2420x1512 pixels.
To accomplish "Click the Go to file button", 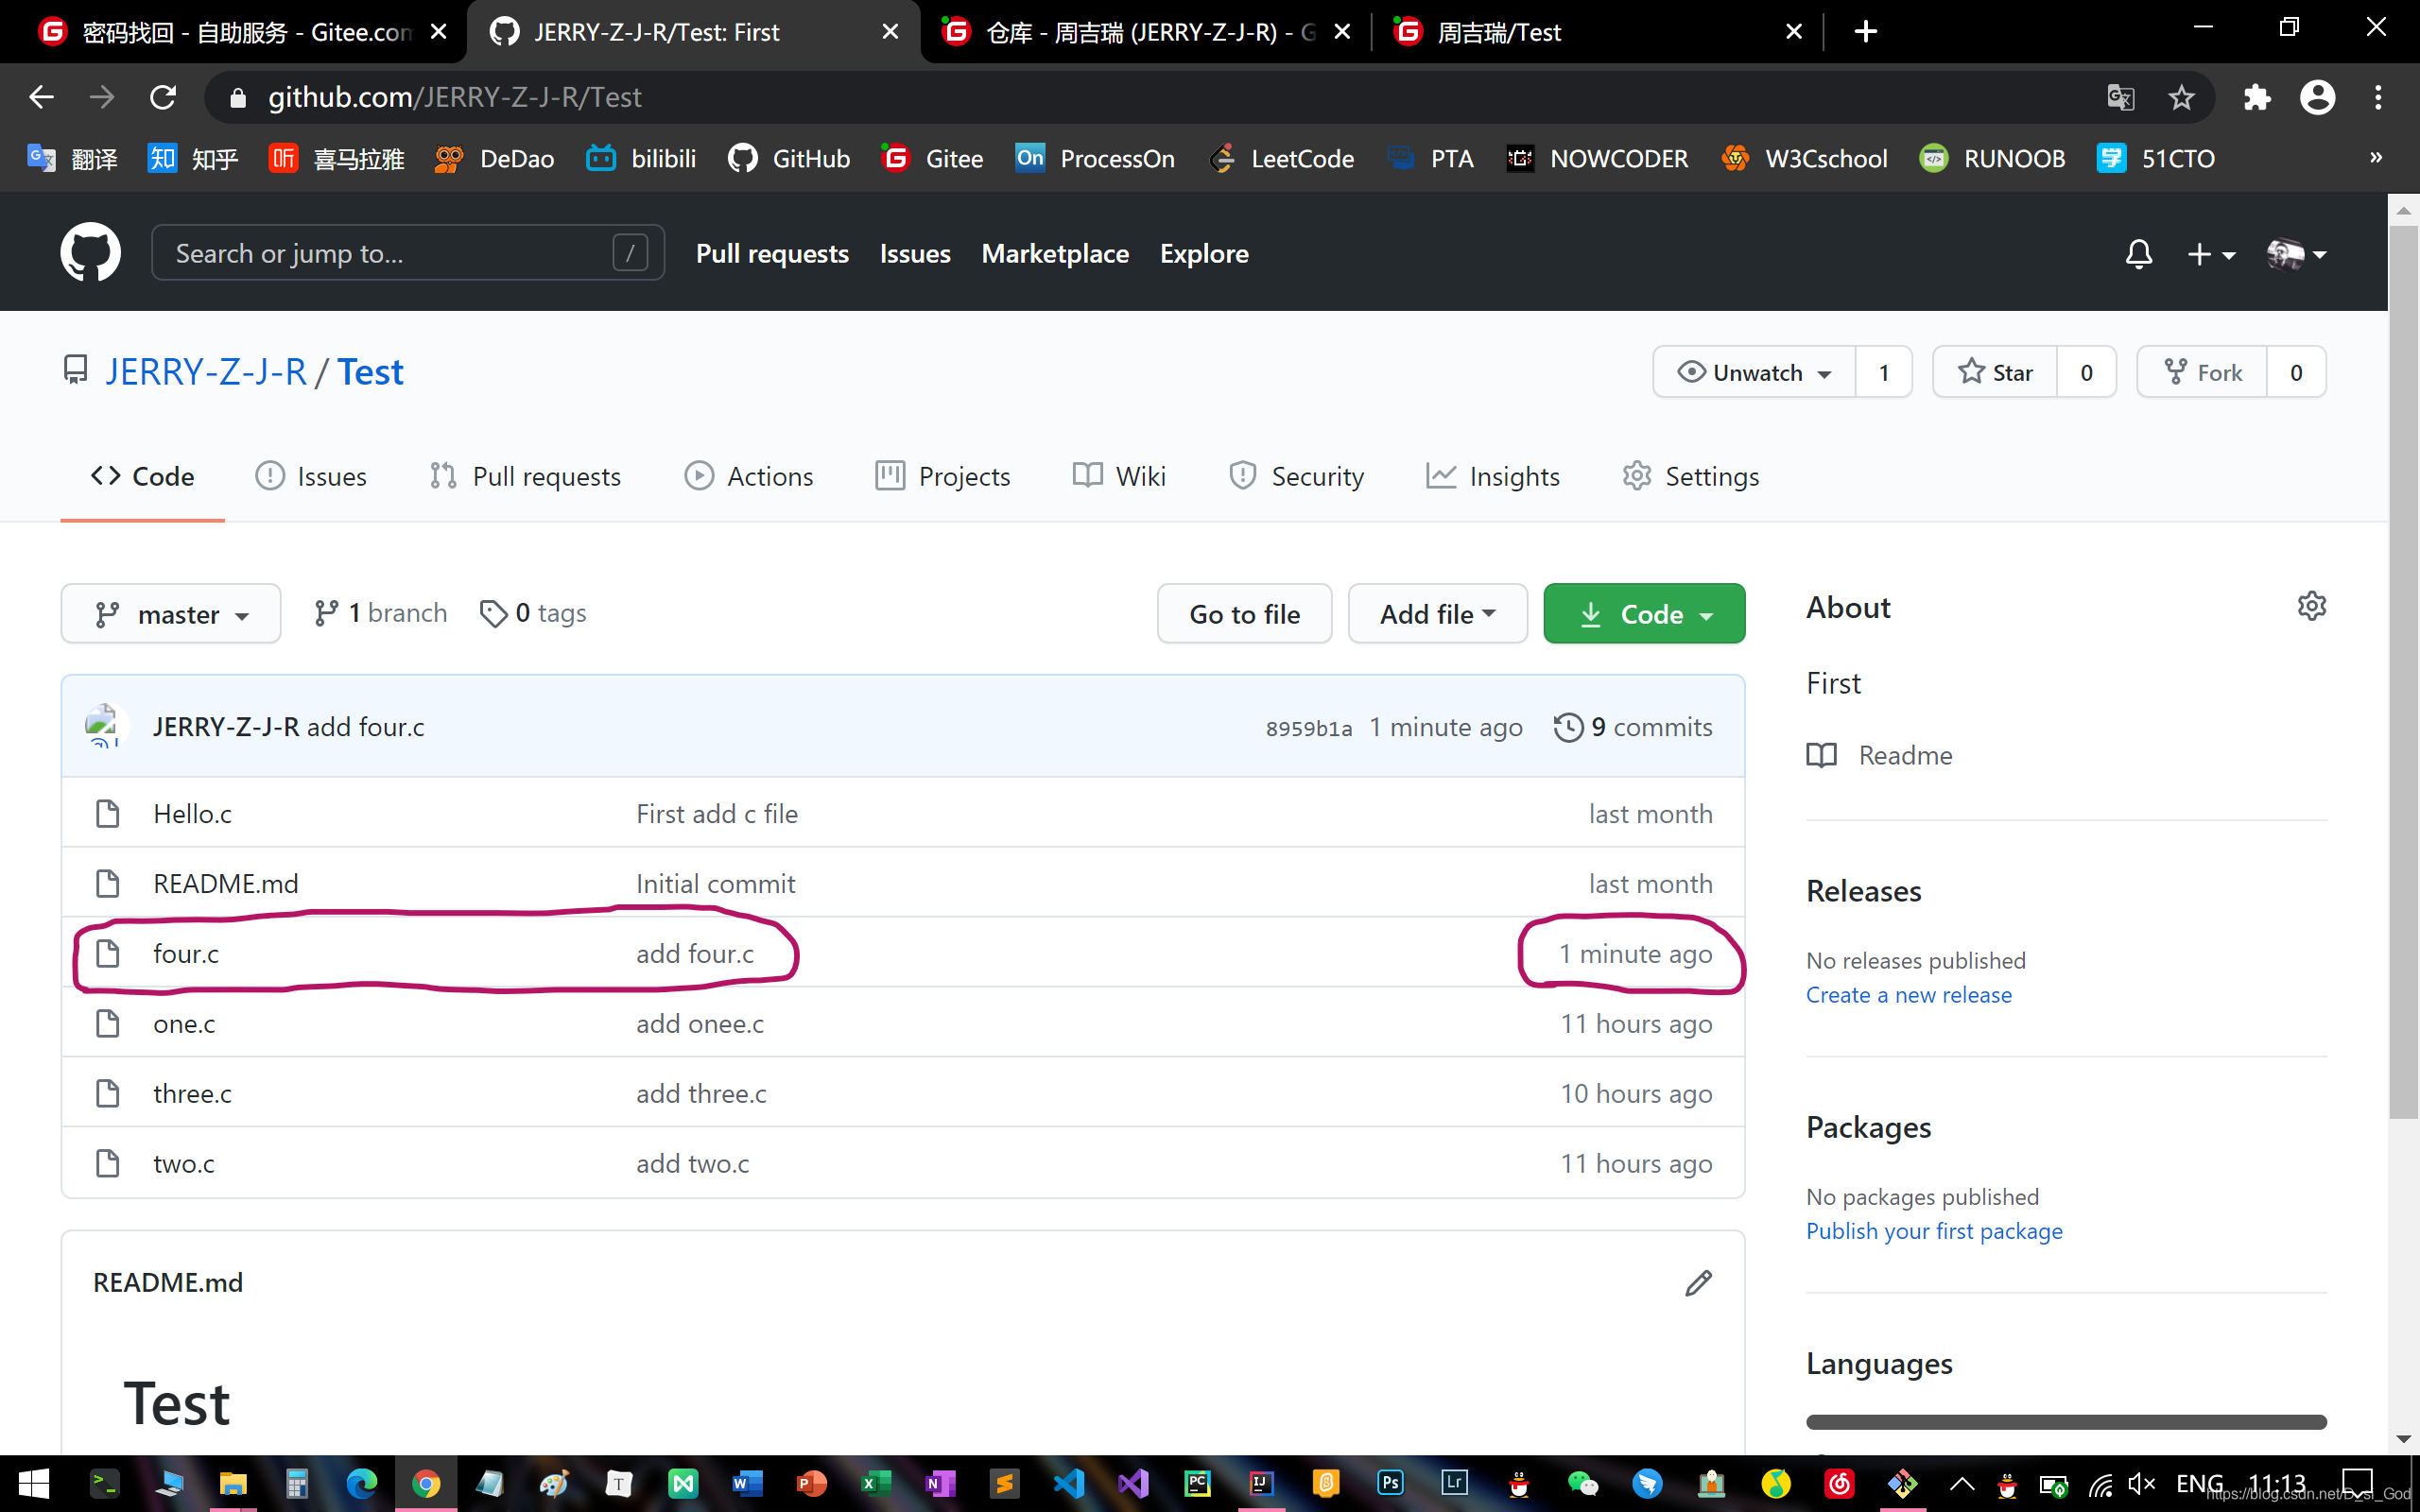I will [1244, 614].
